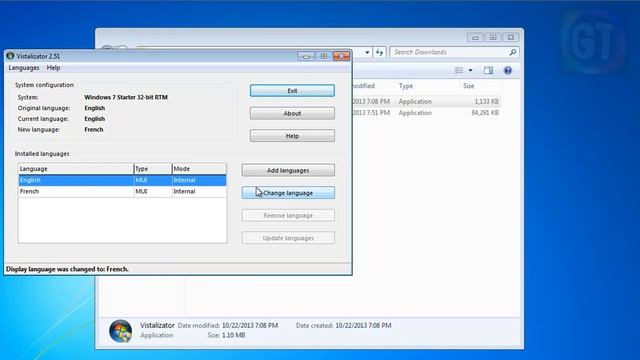Select the French row in Installed languages
This screenshot has width=640, height=360.
point(122,191)
